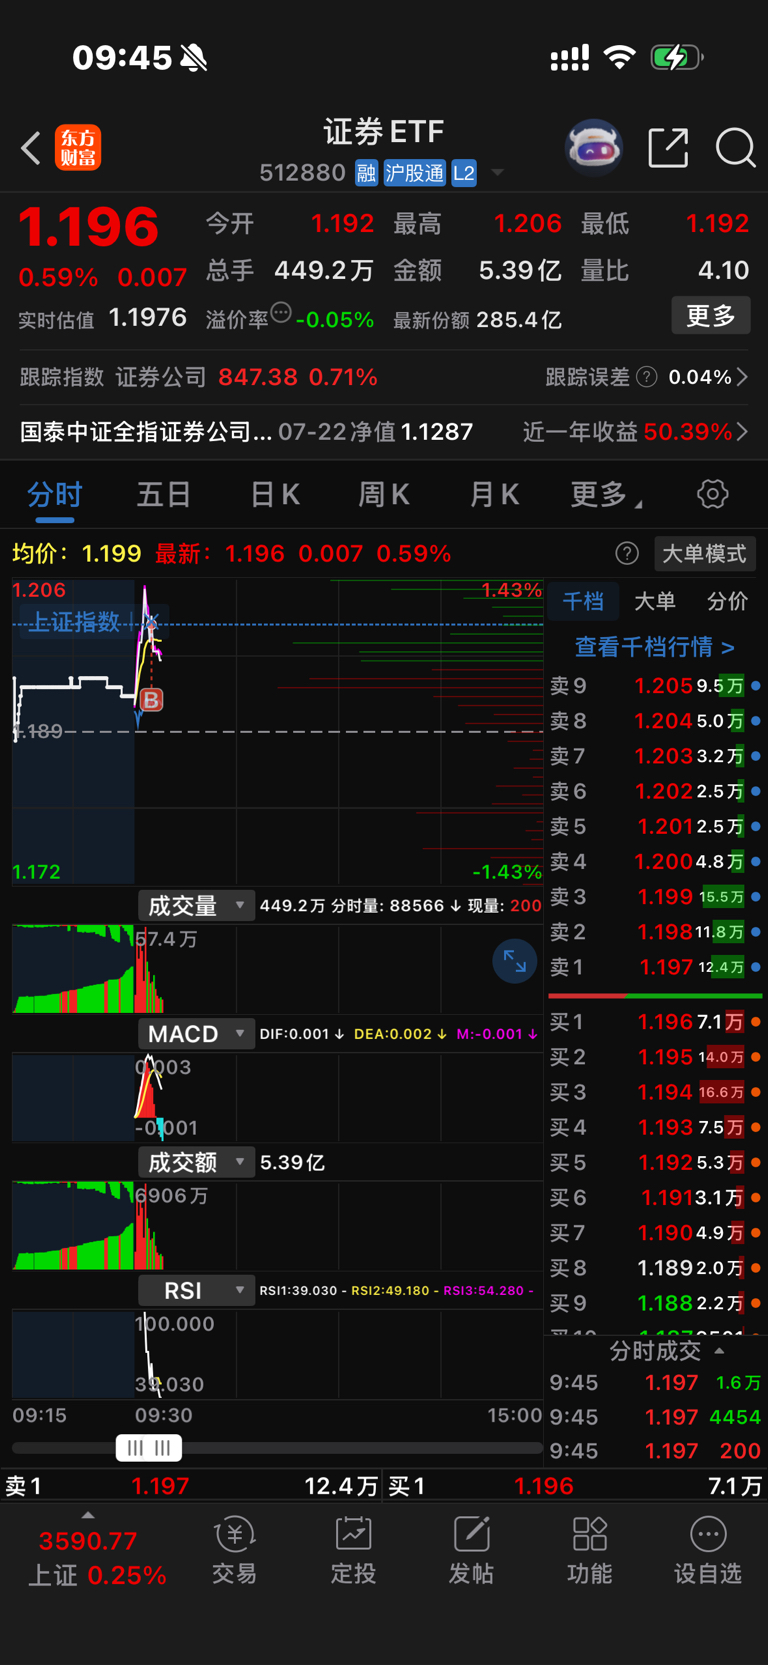
Task: Tap the 融 margin badge
Action: (366, 173)
